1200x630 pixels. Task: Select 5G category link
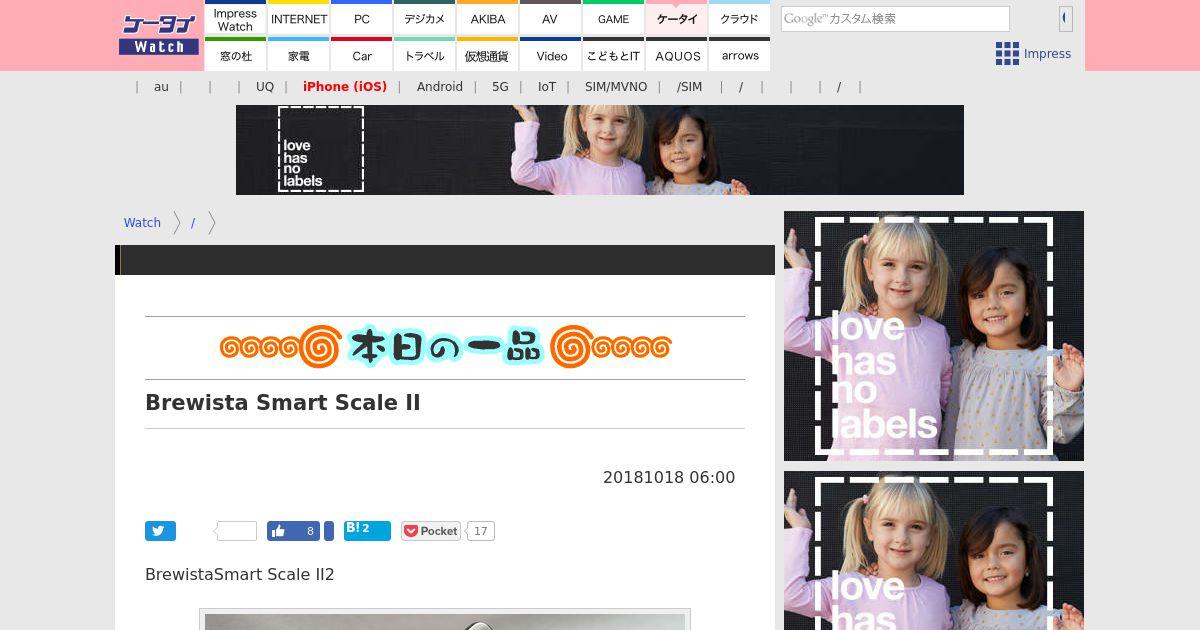(x=500, y=87)
